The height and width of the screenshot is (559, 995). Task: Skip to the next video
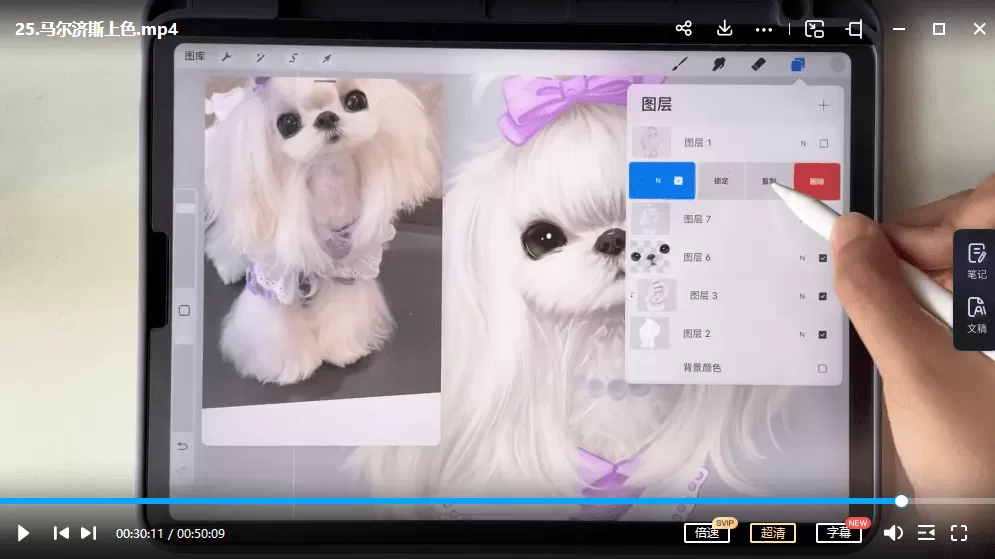click(x=89, y=533)
